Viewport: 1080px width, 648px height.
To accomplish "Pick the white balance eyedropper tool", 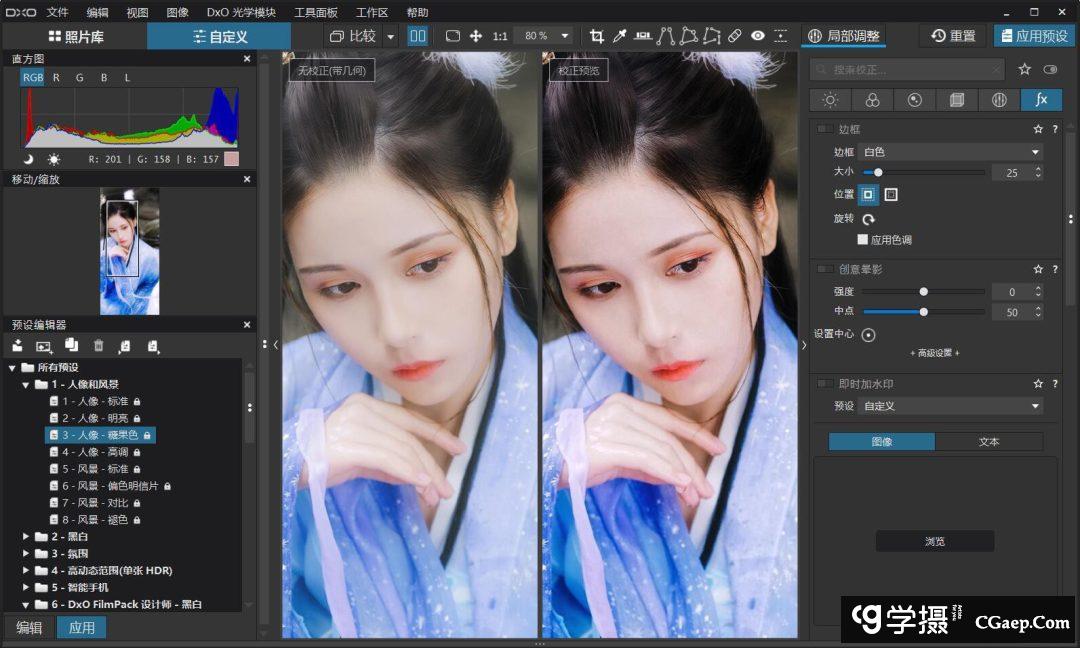I will pos(620,36).
